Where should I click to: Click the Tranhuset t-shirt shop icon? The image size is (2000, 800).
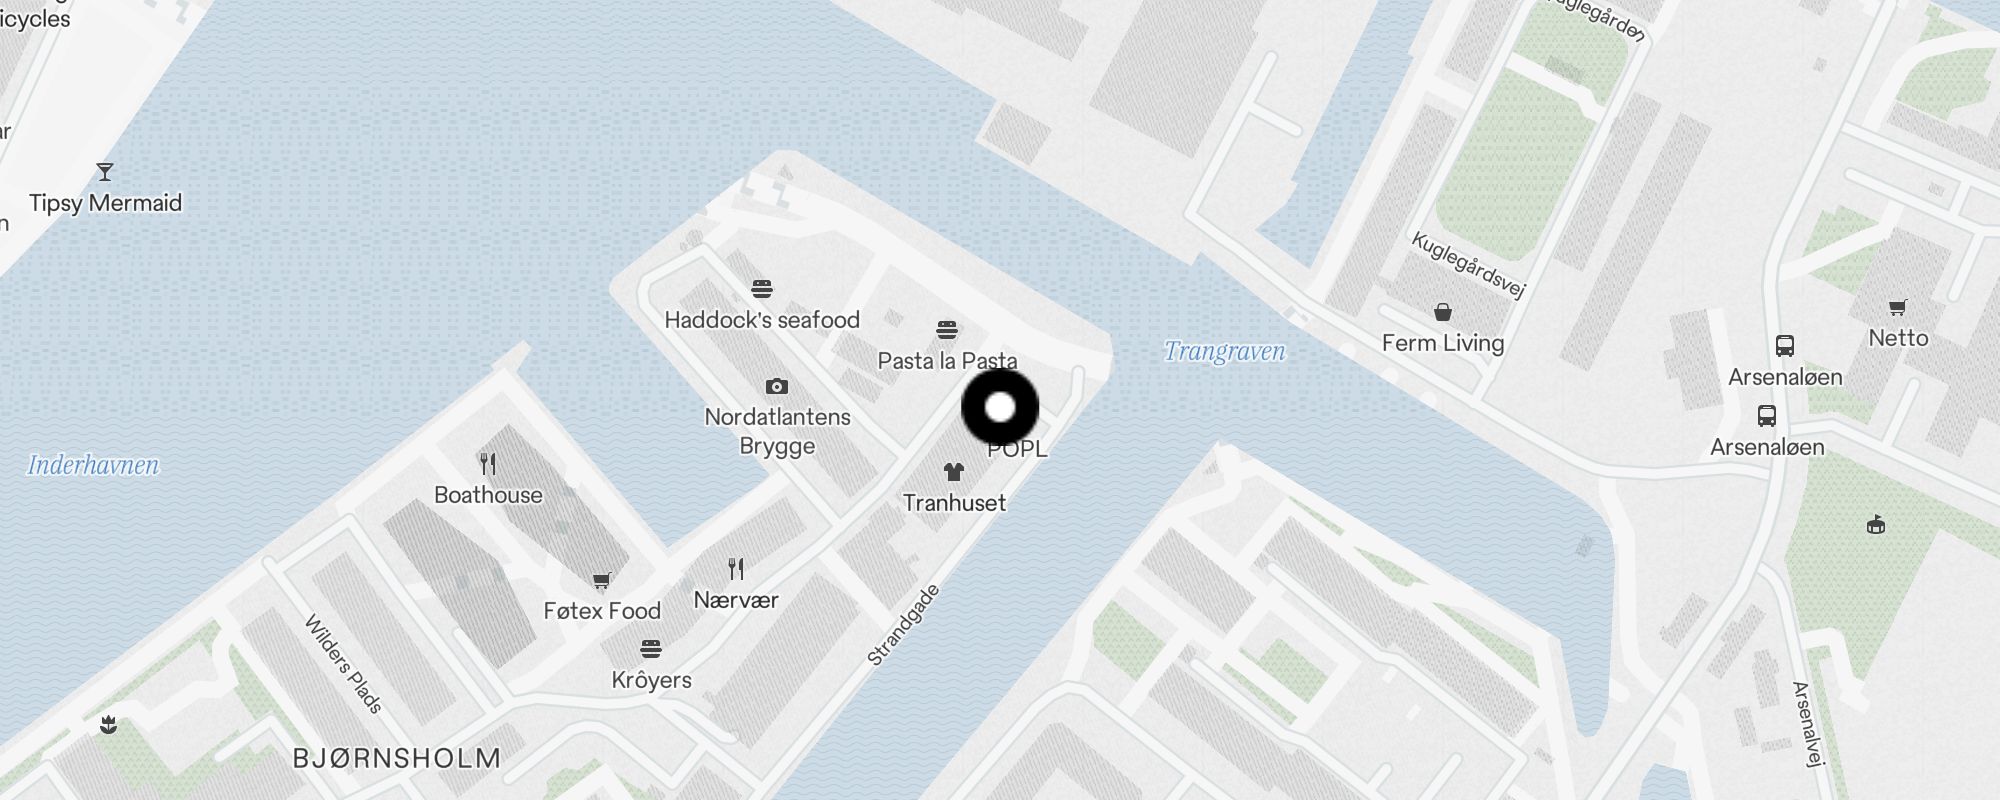click(954, 472)
